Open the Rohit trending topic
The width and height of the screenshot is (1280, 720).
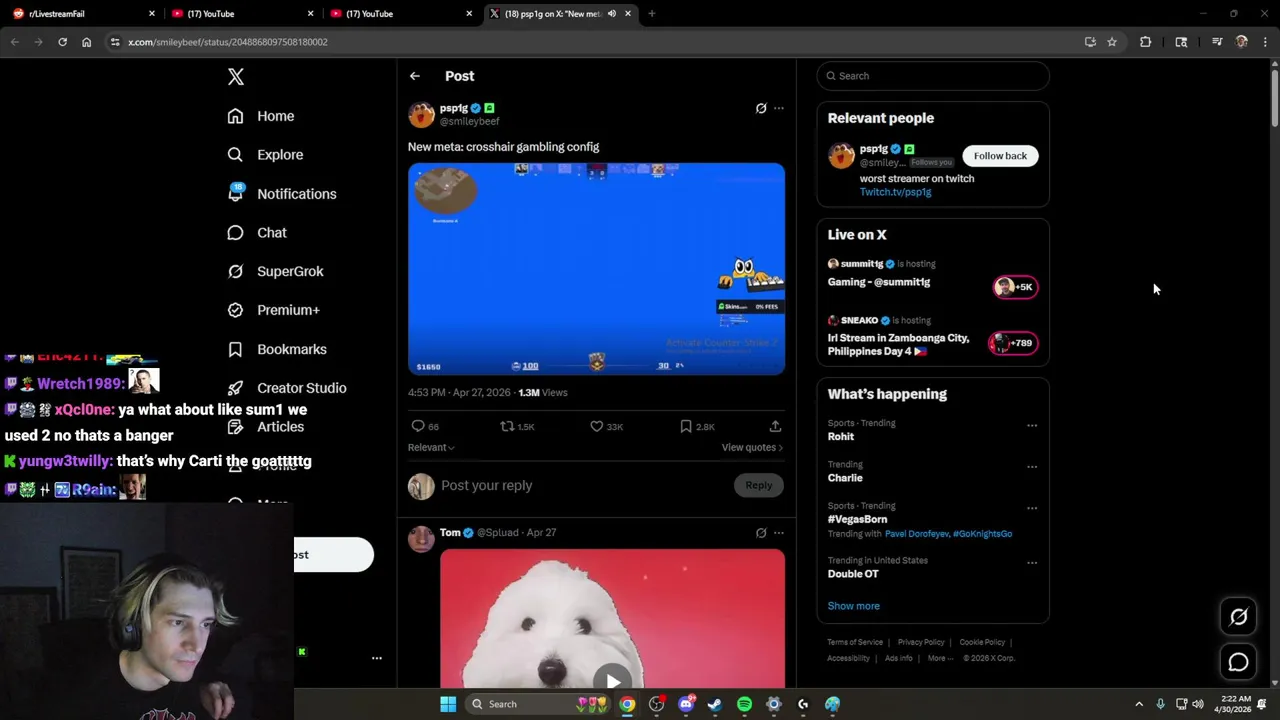click(841, 437)
